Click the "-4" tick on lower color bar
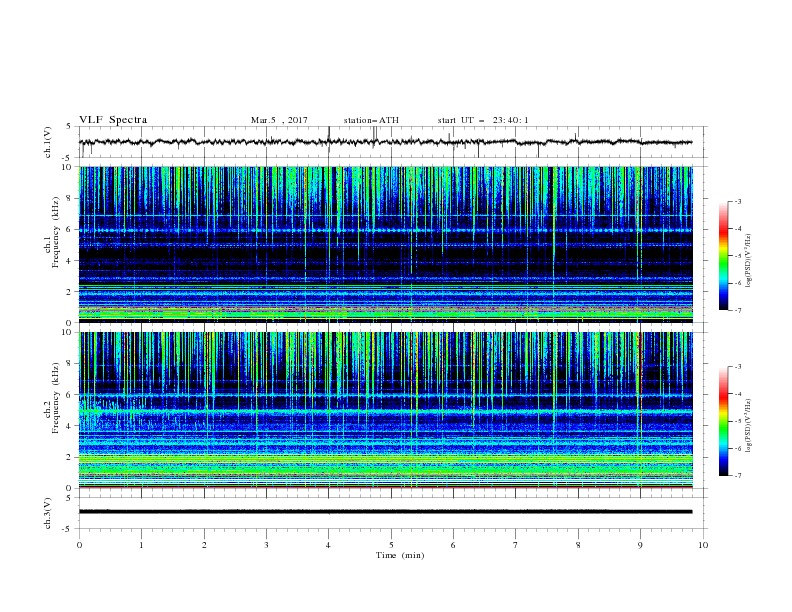This screenshot has width=792, height=612. 738,394
